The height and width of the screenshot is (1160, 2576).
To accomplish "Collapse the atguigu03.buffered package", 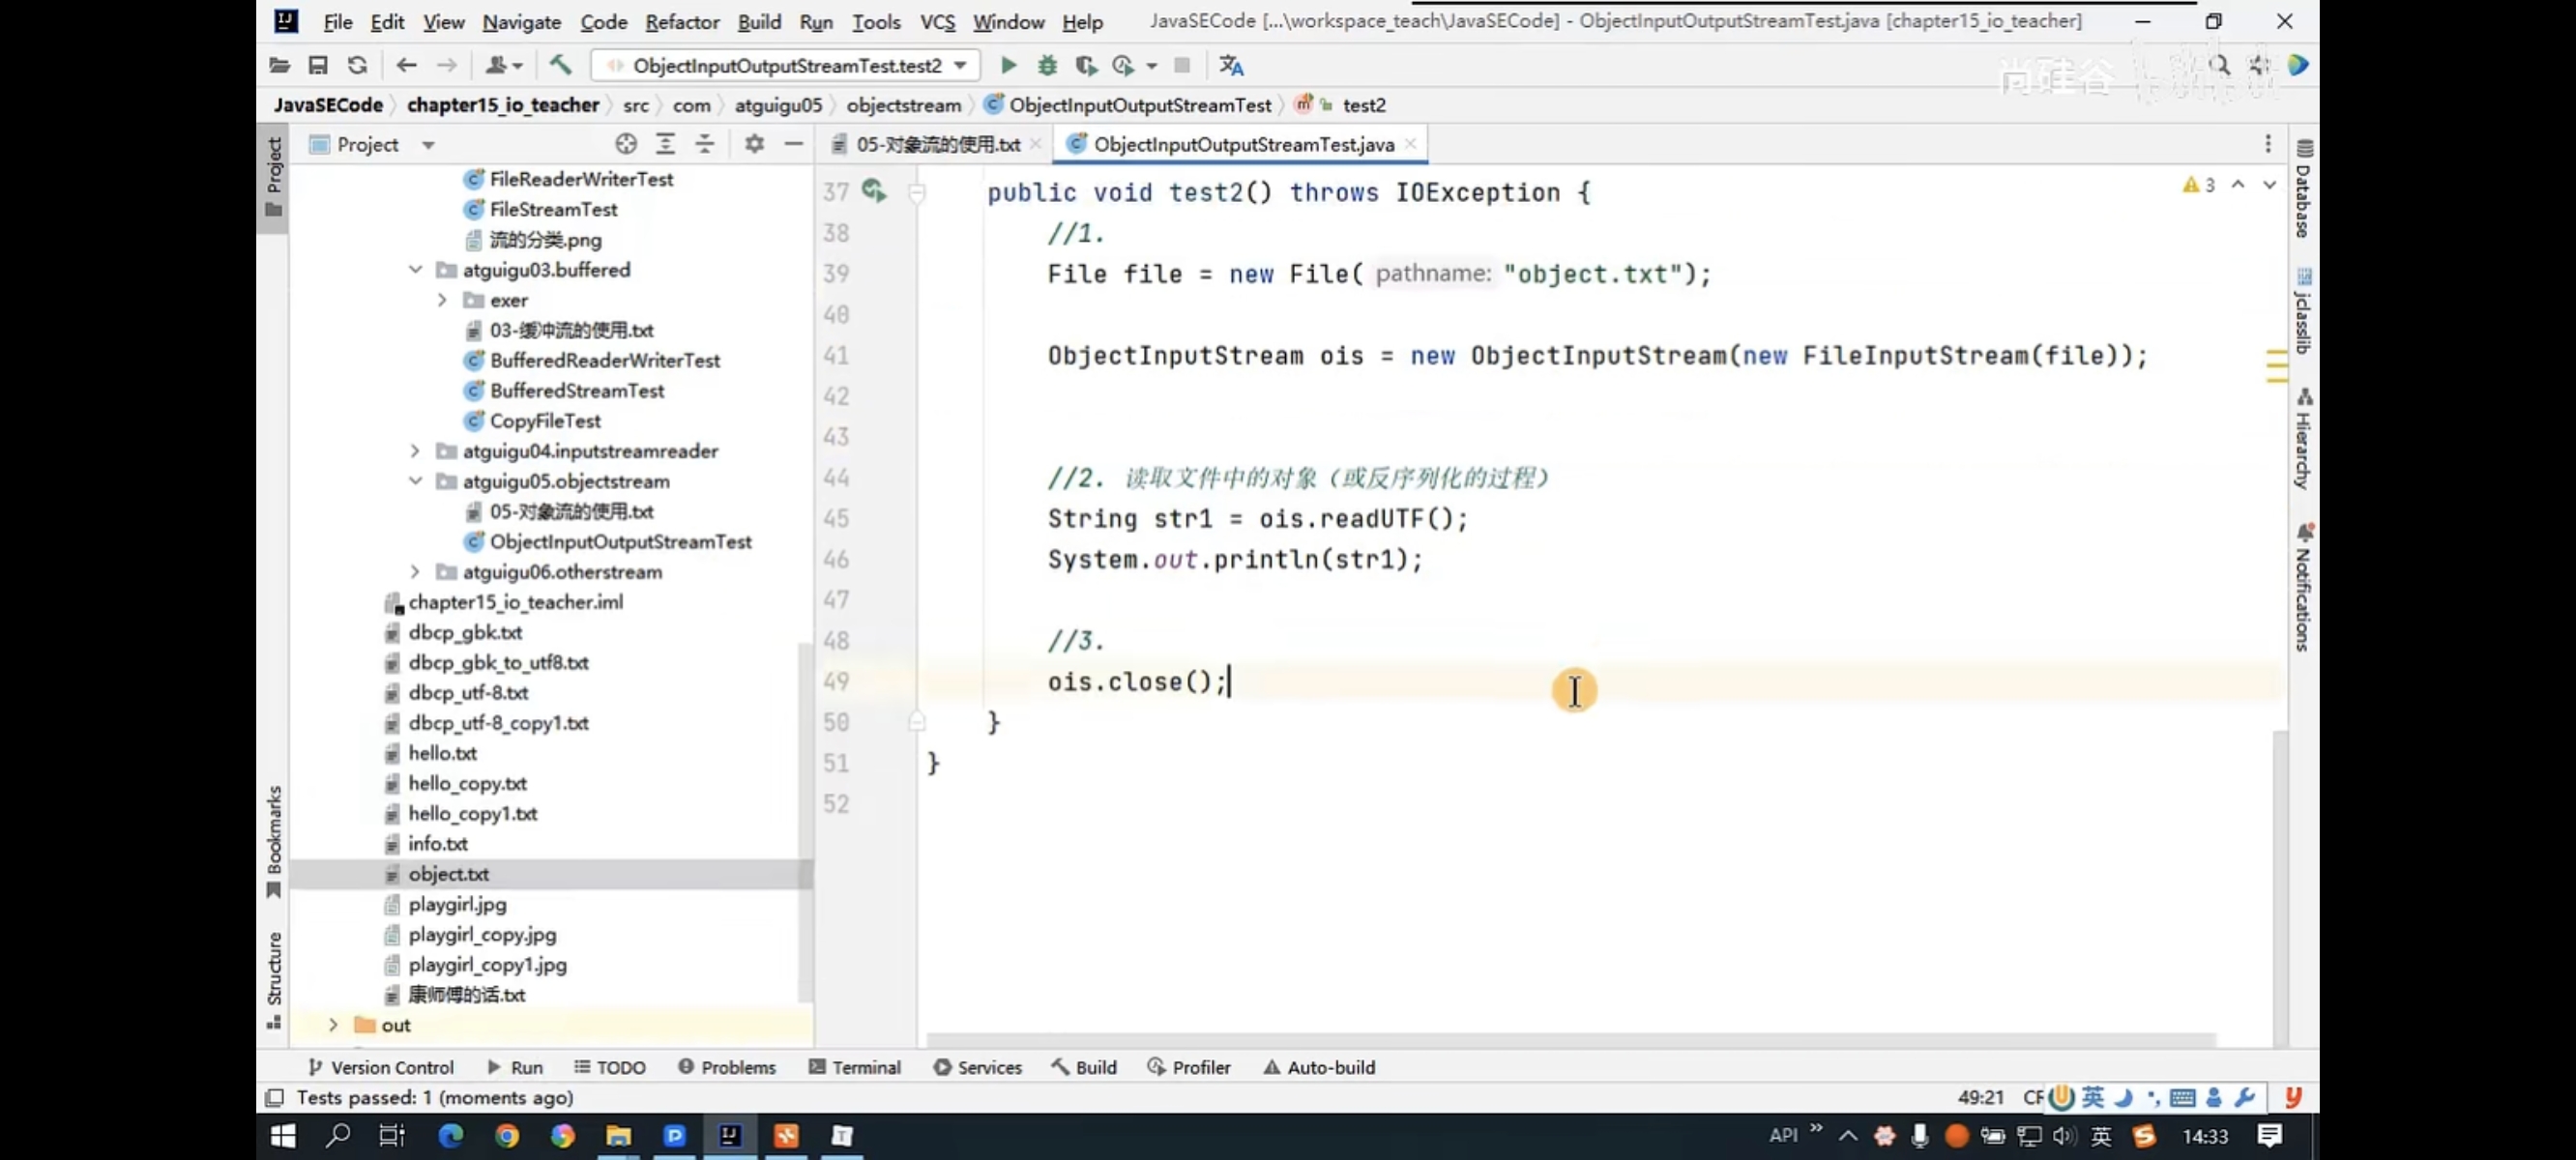I will 415,270.
